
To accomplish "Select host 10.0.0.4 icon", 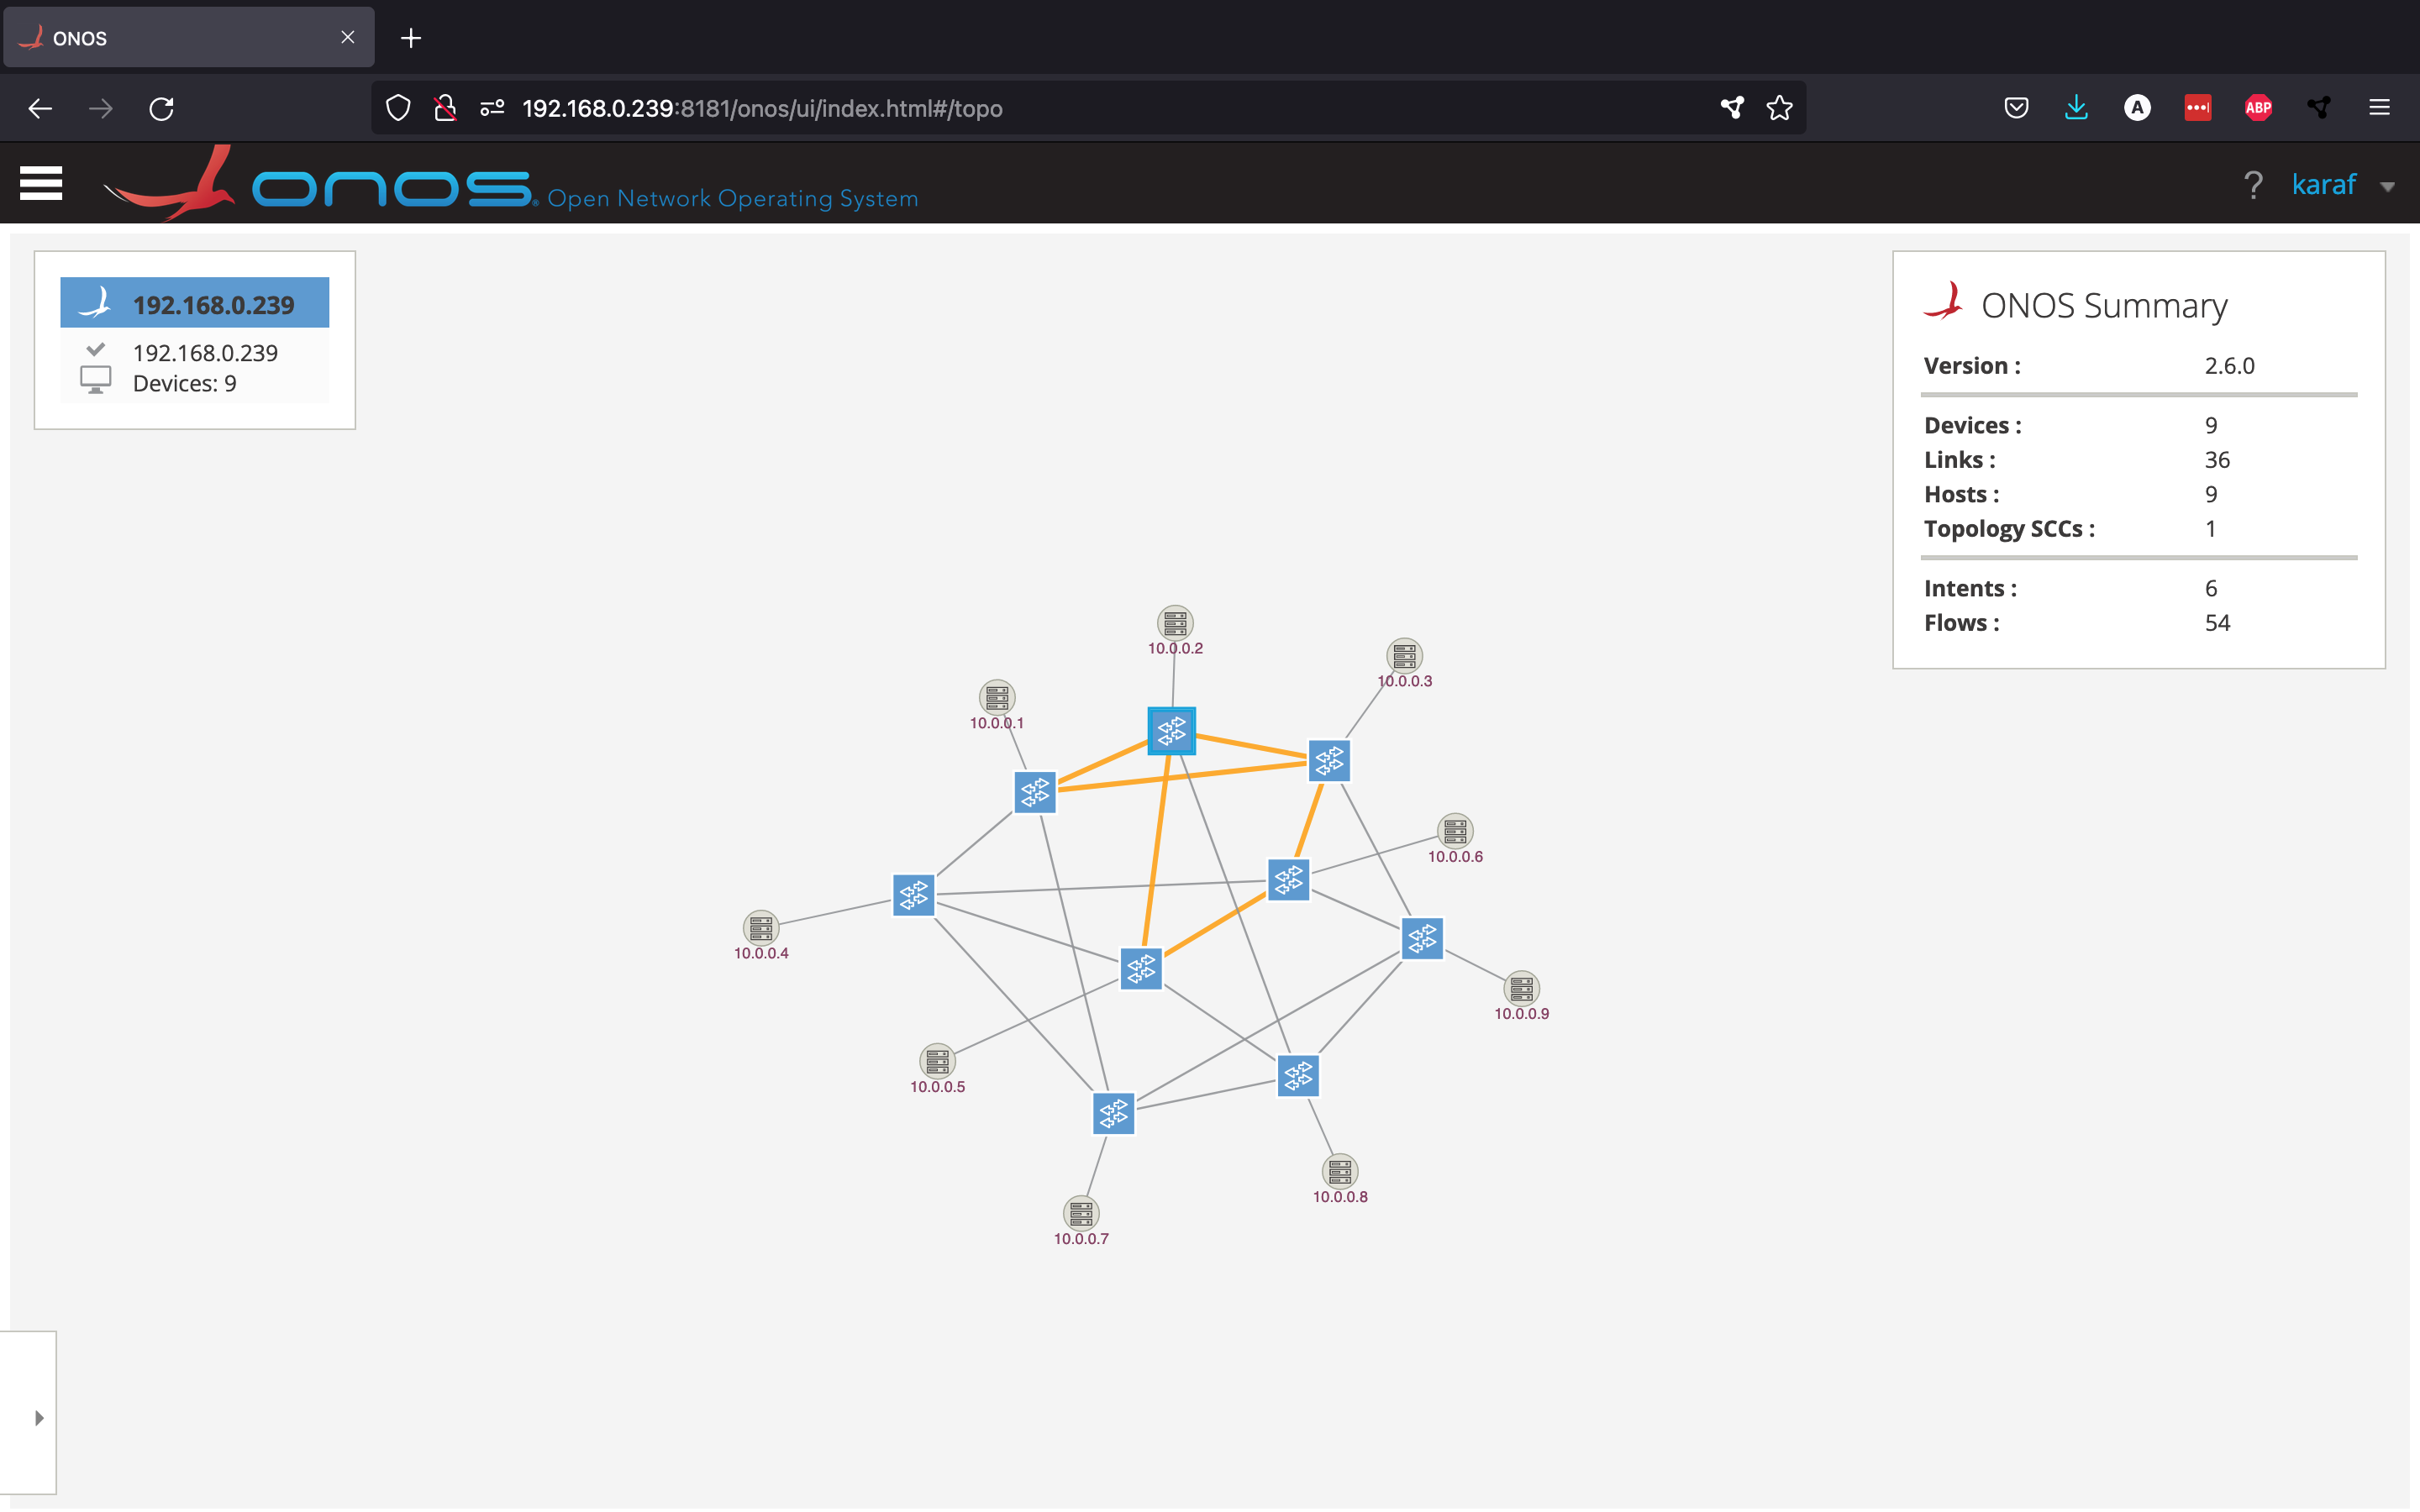I will coord(760,928).
